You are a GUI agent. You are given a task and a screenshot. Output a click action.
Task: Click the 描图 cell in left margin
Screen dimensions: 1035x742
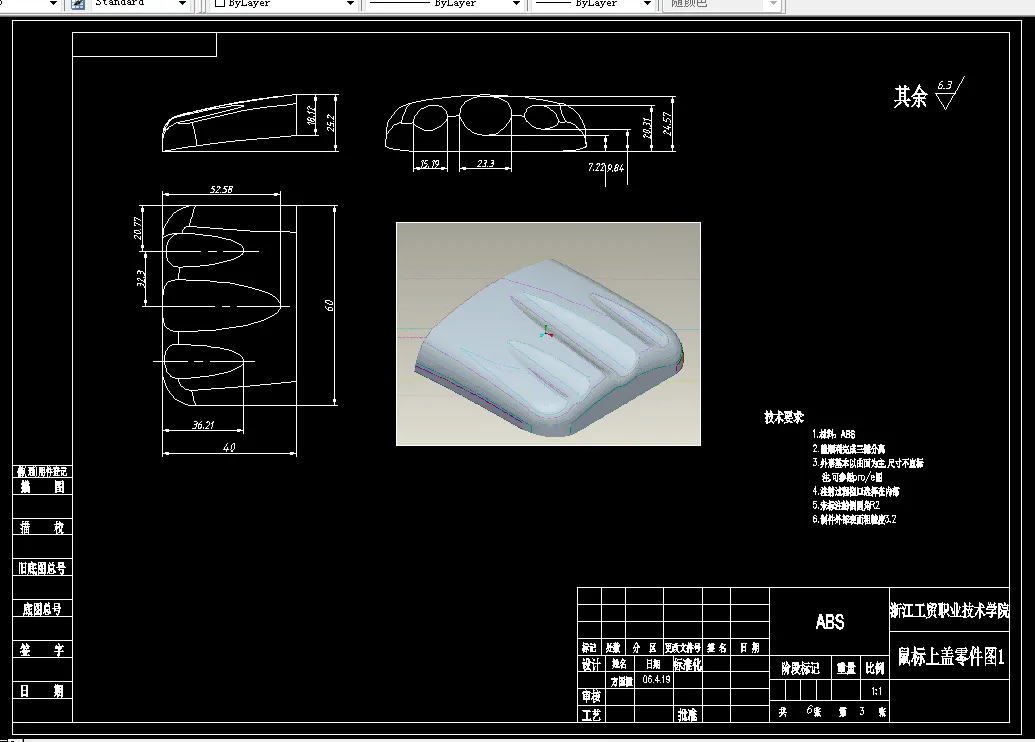tap(42, 487)
